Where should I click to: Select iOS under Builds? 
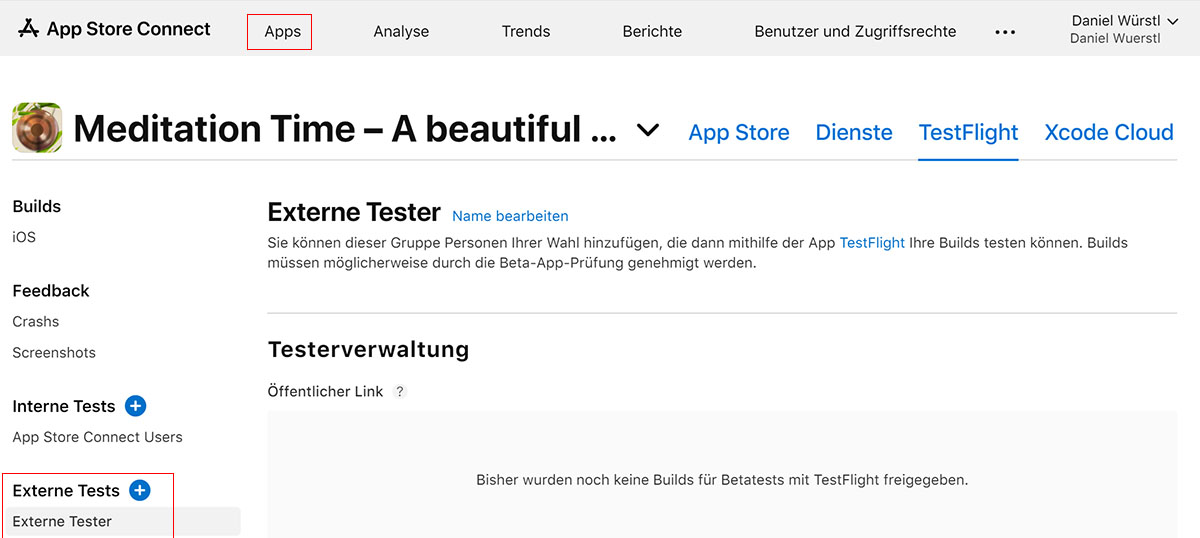click(24, 237)
